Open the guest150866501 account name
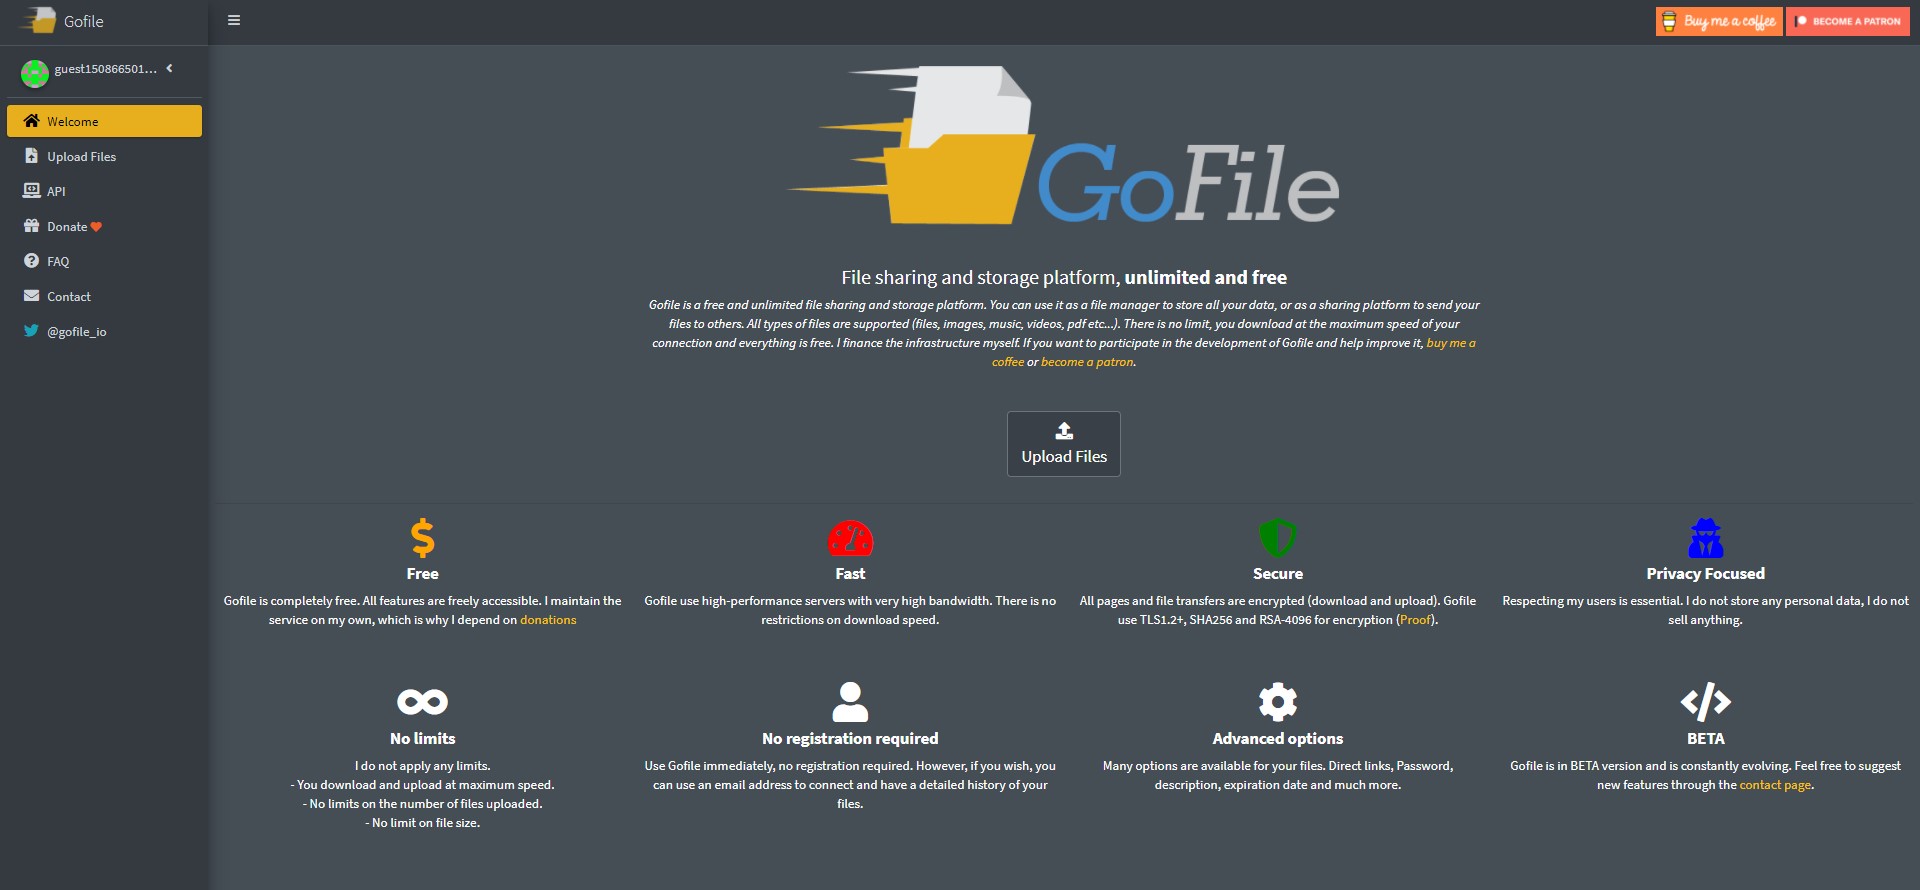 point(105,69)
